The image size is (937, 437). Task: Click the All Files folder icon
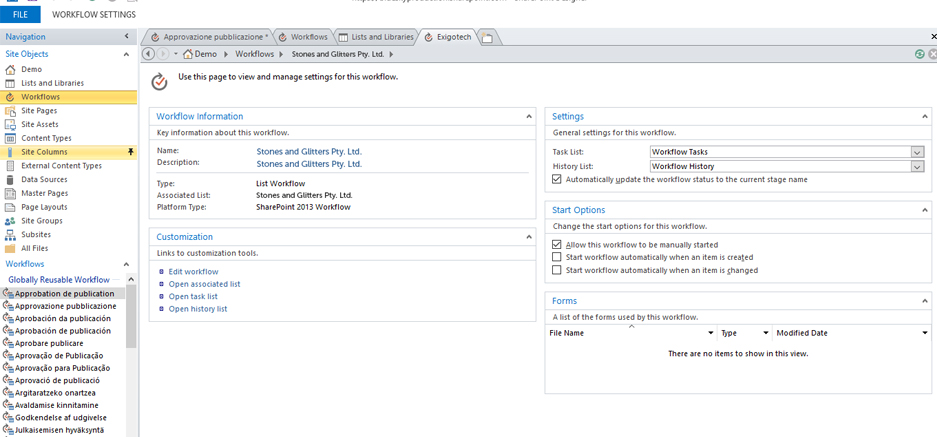(10, 248)
